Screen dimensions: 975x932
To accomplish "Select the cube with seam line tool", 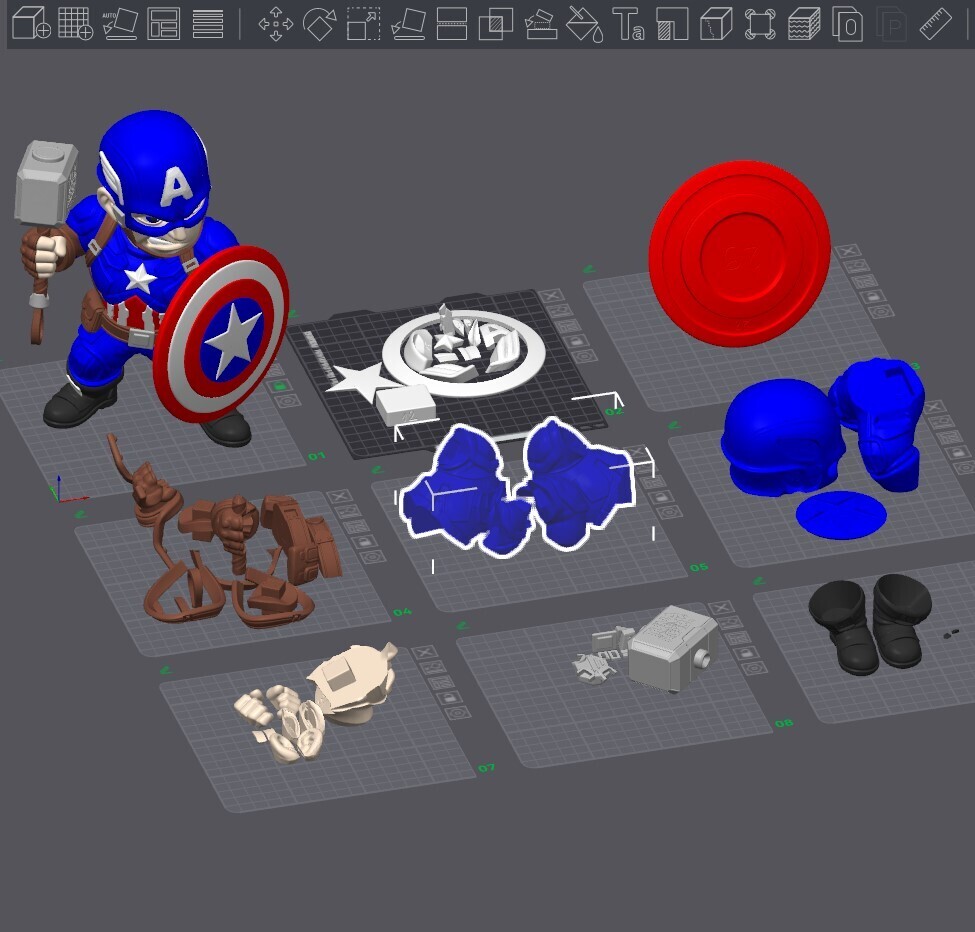I will tap(716, 24).
